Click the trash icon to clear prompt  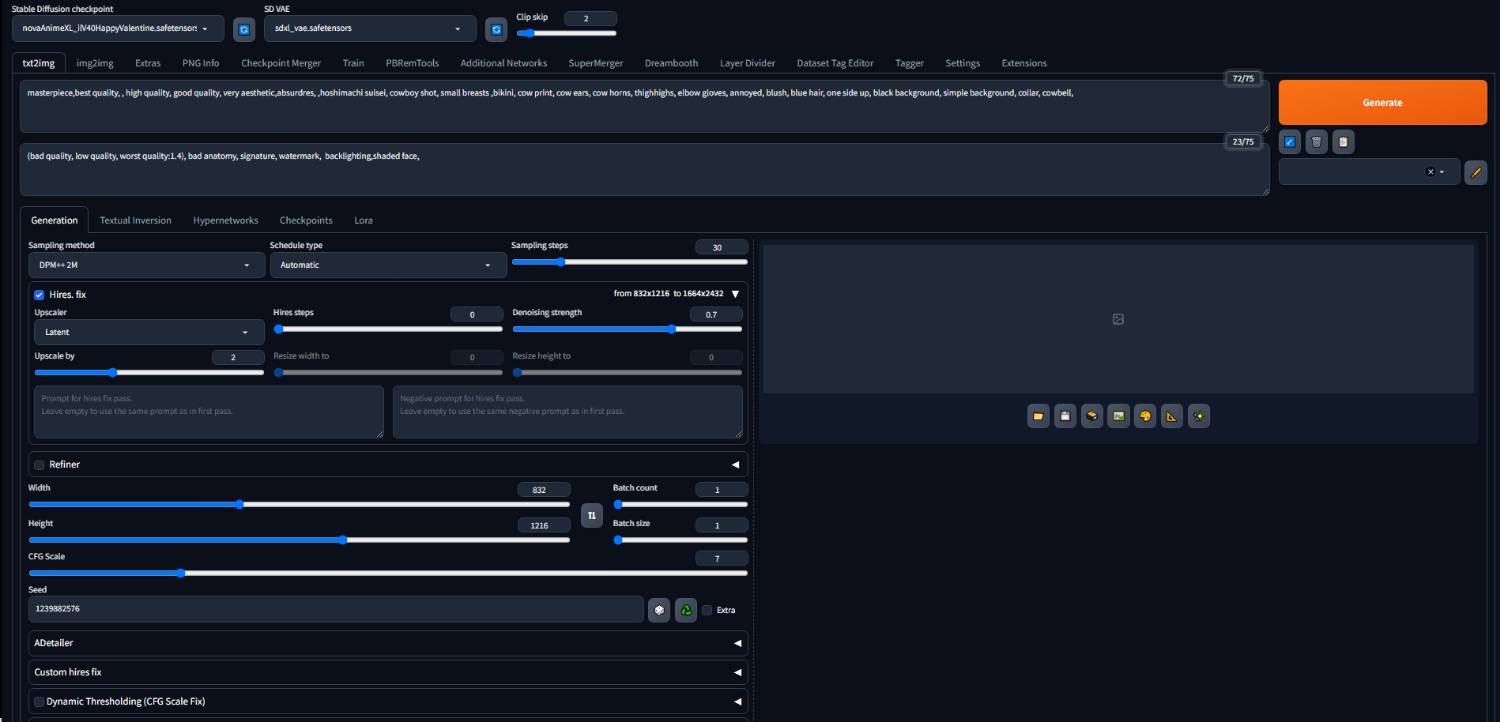[1316, 142]
